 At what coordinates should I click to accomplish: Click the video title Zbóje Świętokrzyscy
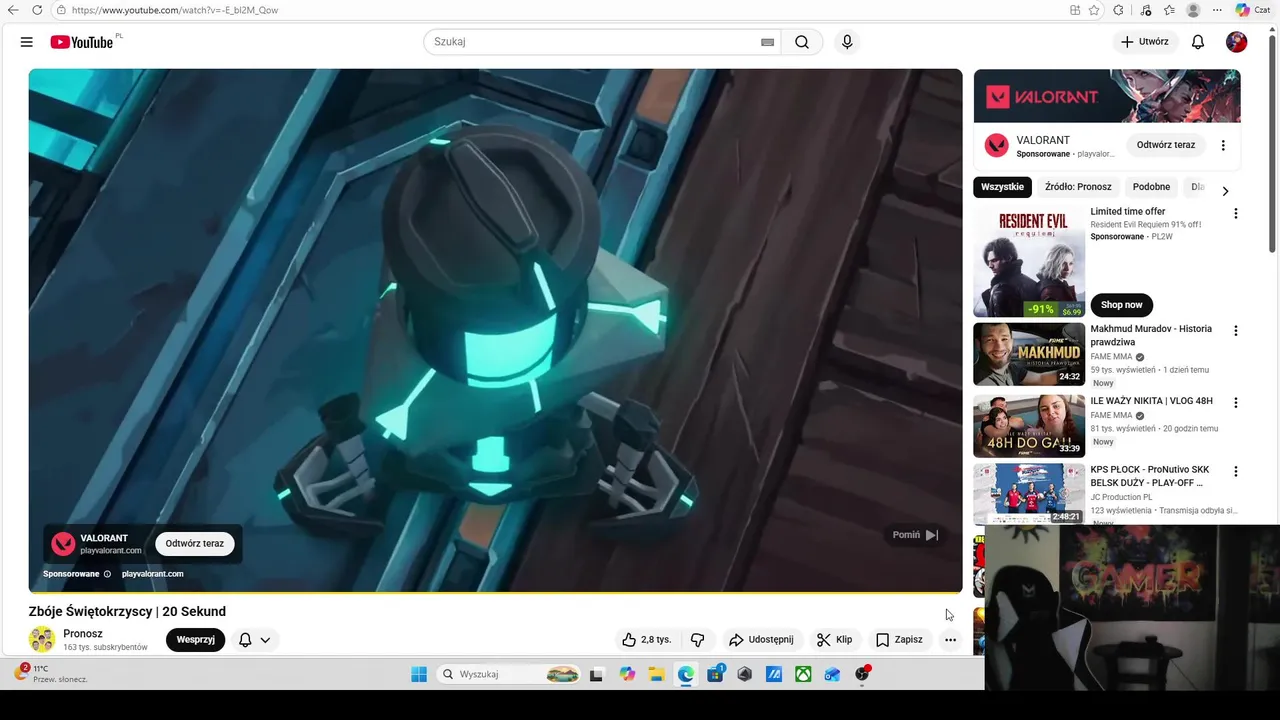coord(127,611)
